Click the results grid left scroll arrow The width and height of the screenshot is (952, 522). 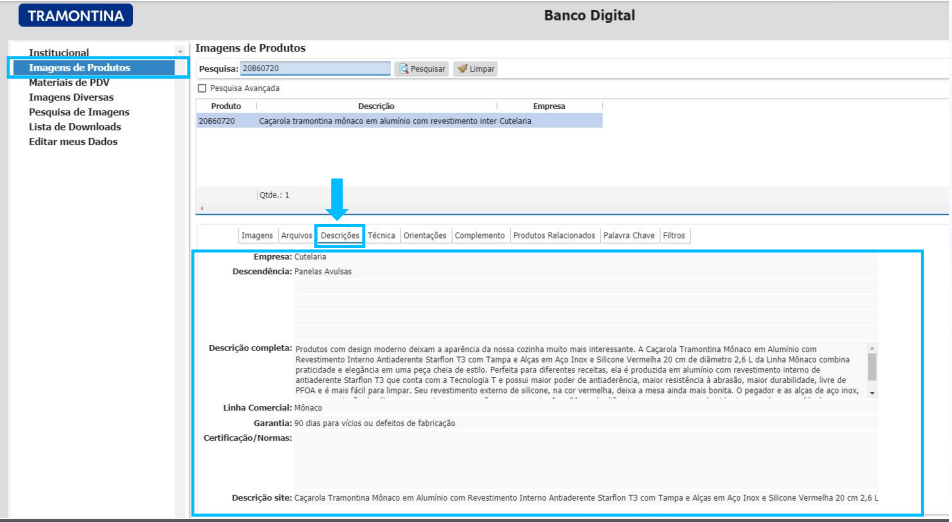(202, 208)
